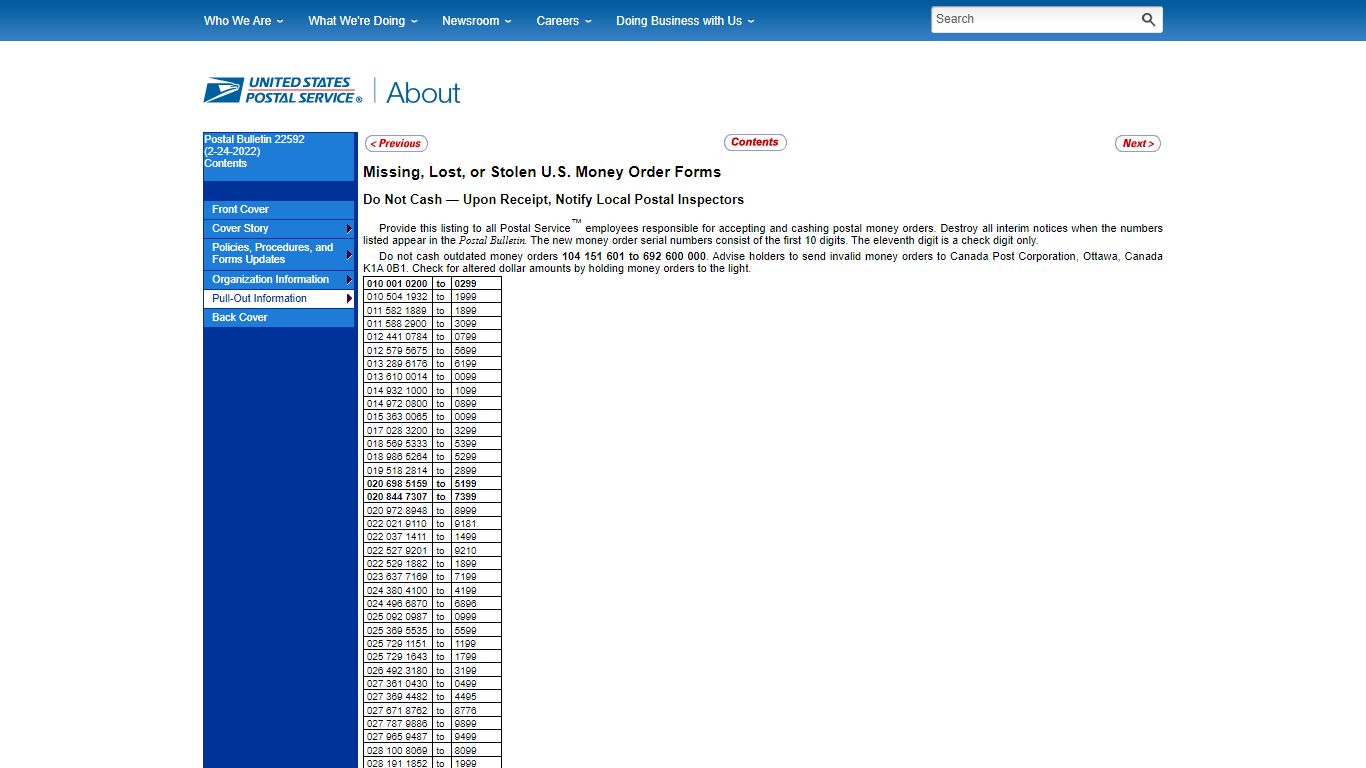Viewport: 1366px width, 768px height.
Task: Click serial number 025 369 5535
Action: tap(397, 630)
